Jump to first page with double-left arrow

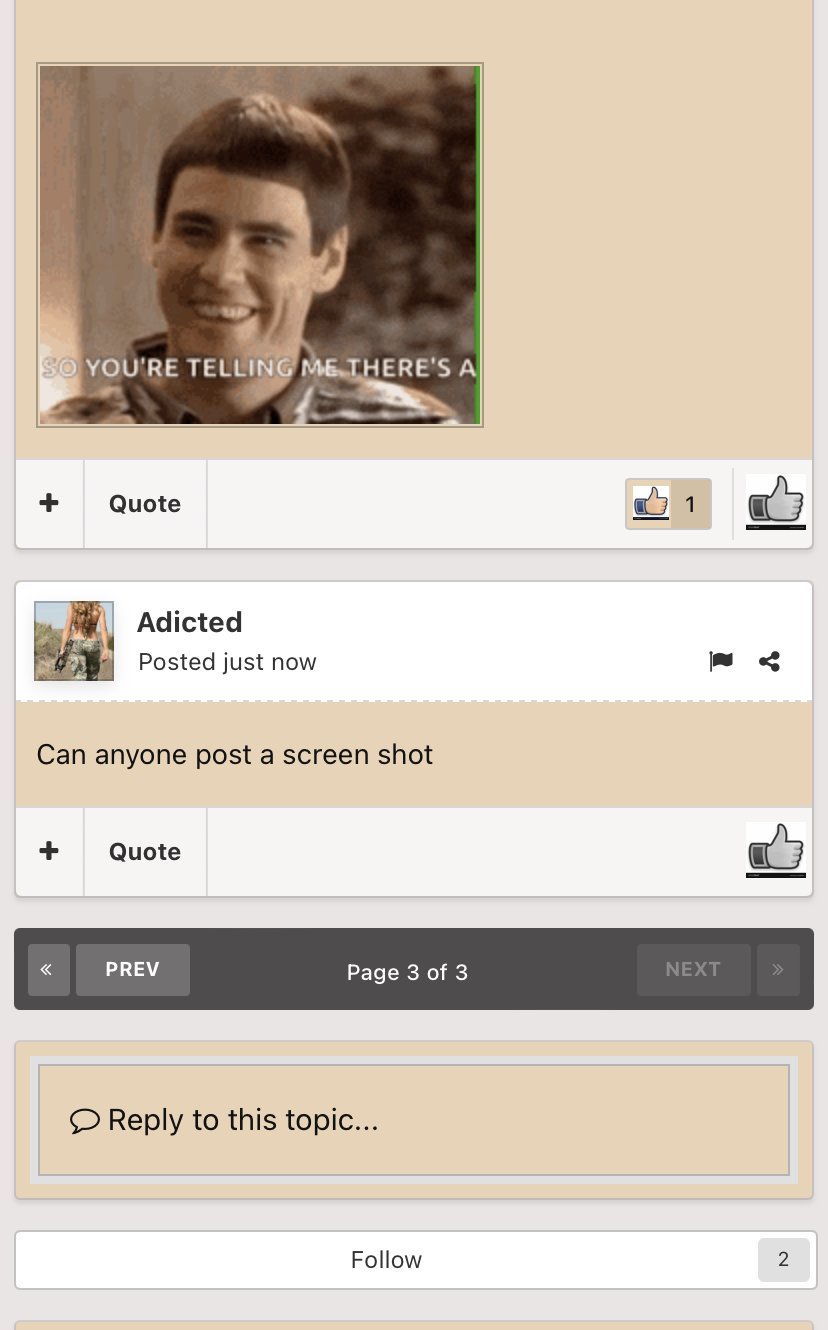tap(48, 970)
